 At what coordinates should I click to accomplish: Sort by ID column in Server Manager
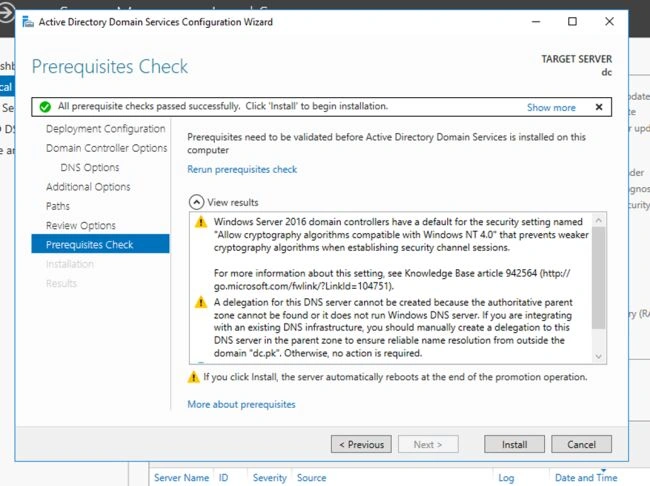click(223, 478)
